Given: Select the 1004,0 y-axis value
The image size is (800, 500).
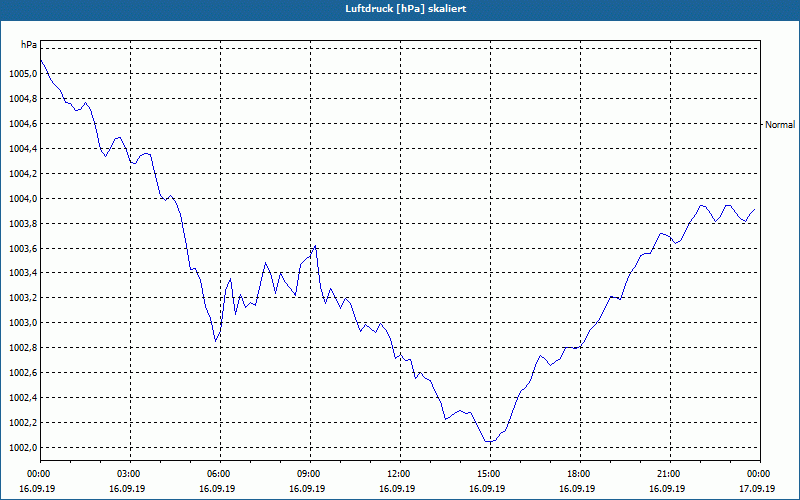Looking at the screenshot, I should point(23,199).
